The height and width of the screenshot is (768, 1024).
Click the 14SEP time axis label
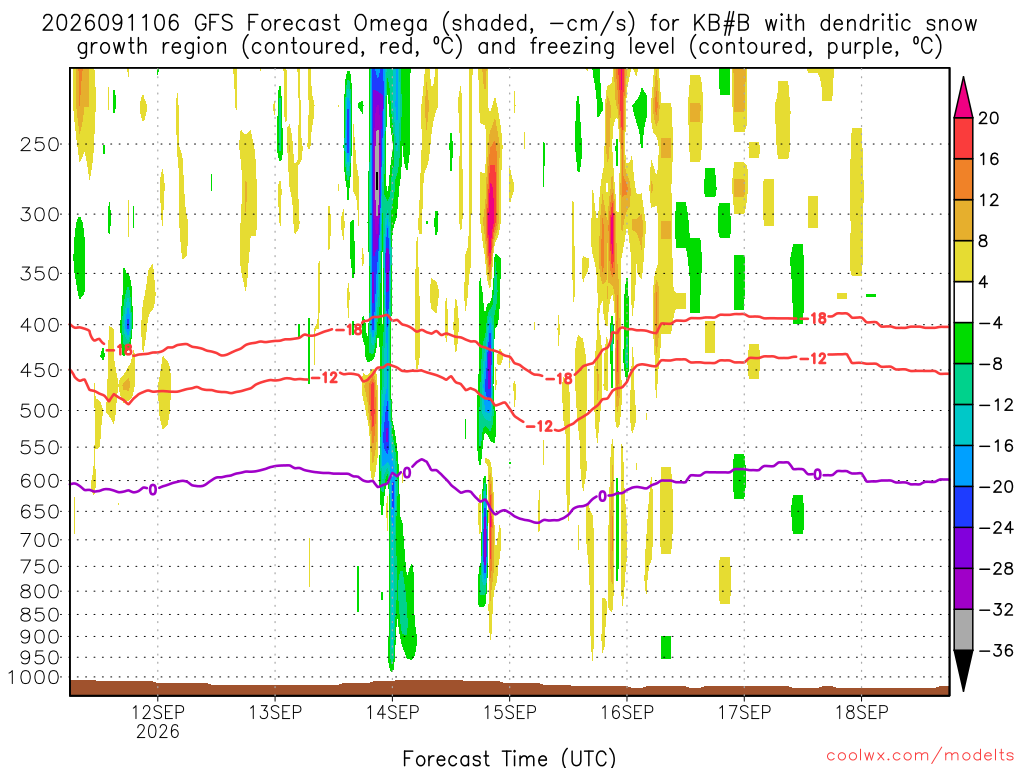point(392,712)
